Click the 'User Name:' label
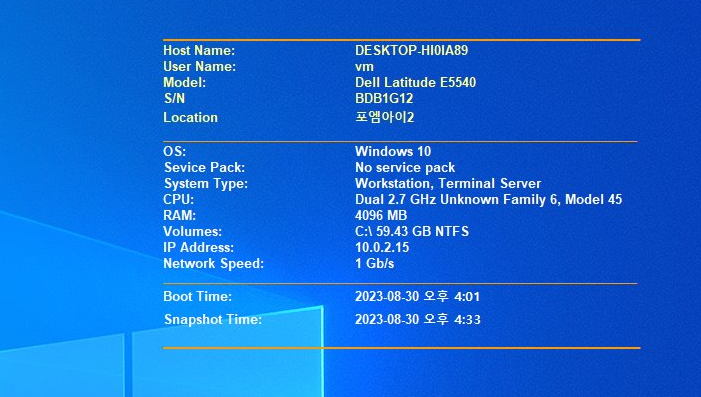The image size is (701, 397). click(x=199, y=67)
